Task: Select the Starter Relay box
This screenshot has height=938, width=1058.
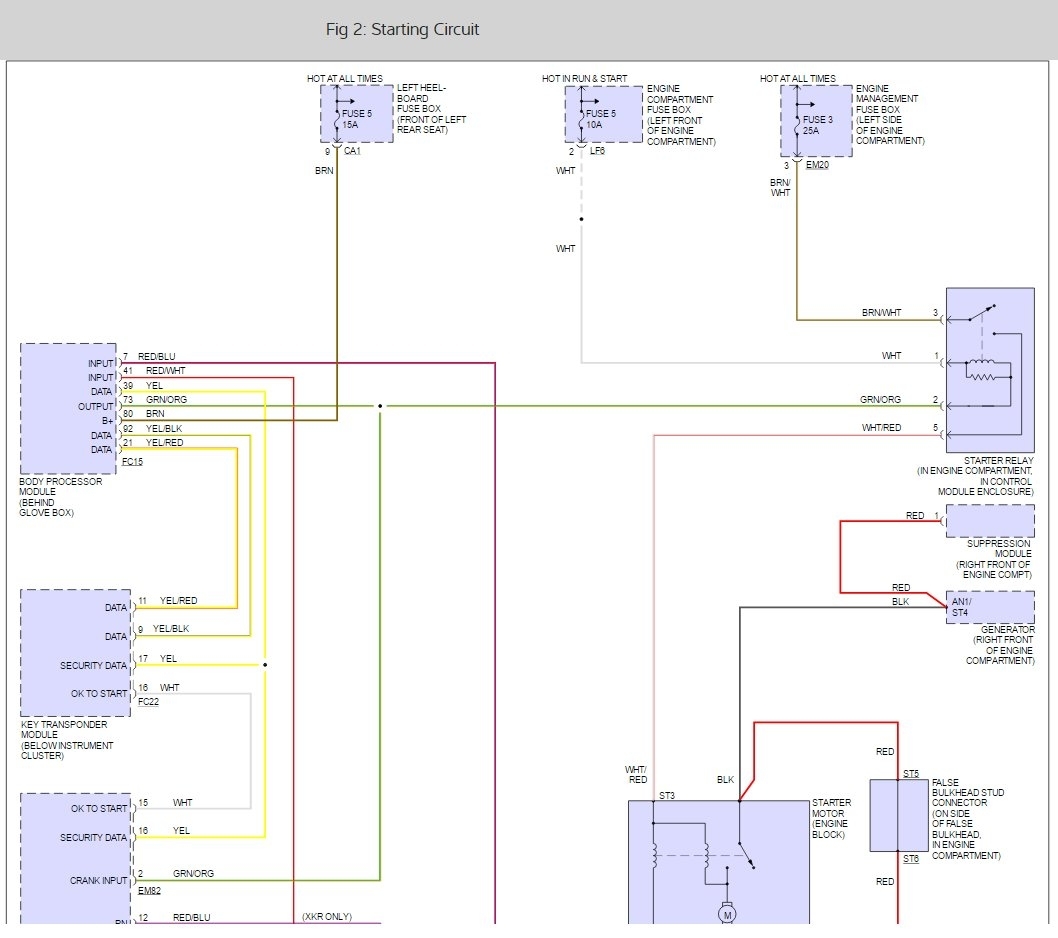Action: coord(990,370)
